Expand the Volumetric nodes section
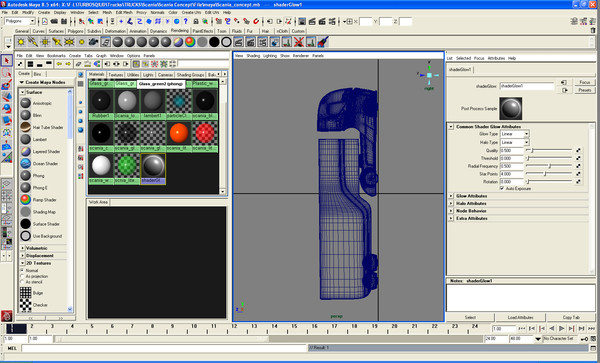Screen dimensions: 600x363 23,248
